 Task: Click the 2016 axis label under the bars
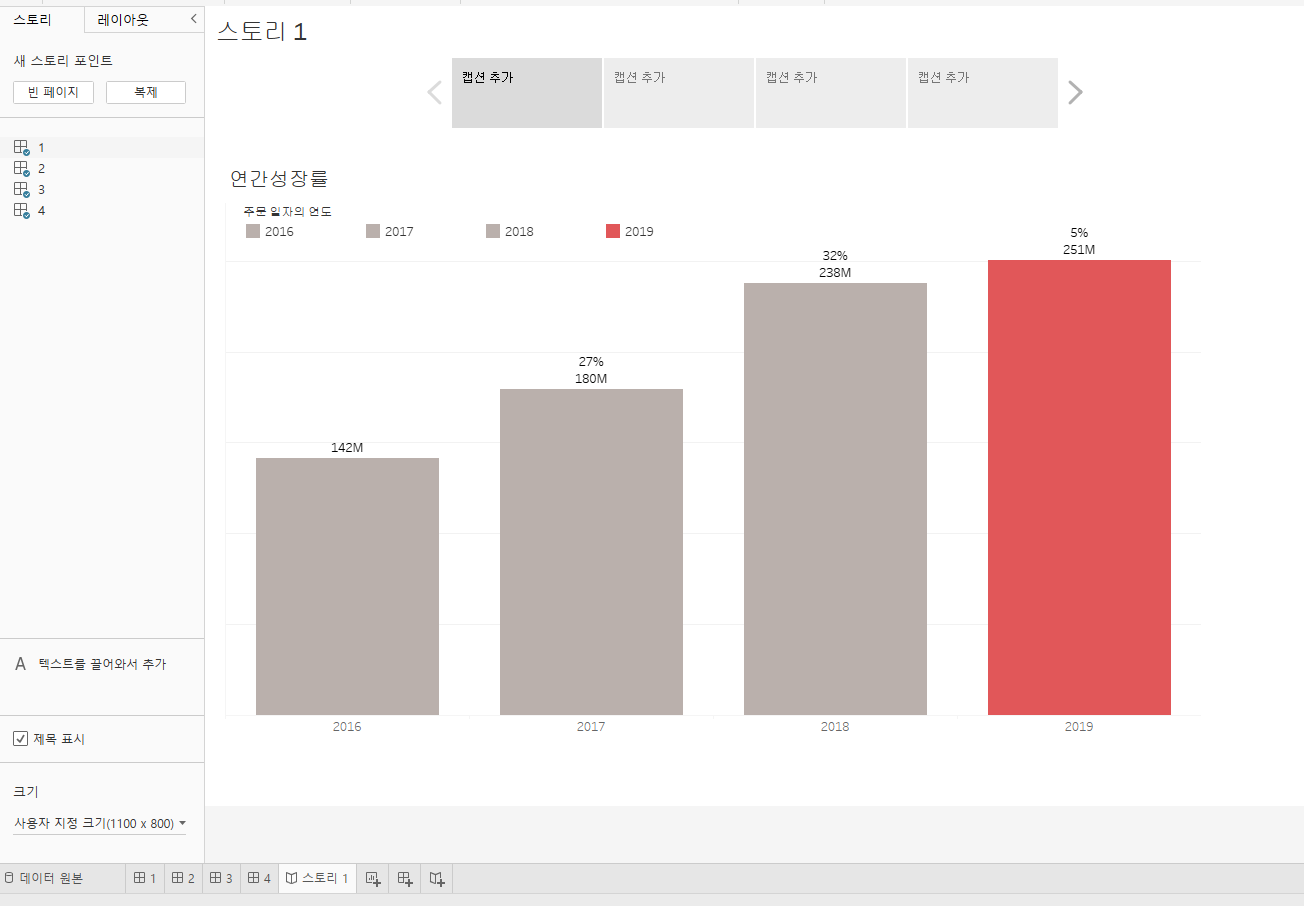[347, 727]
